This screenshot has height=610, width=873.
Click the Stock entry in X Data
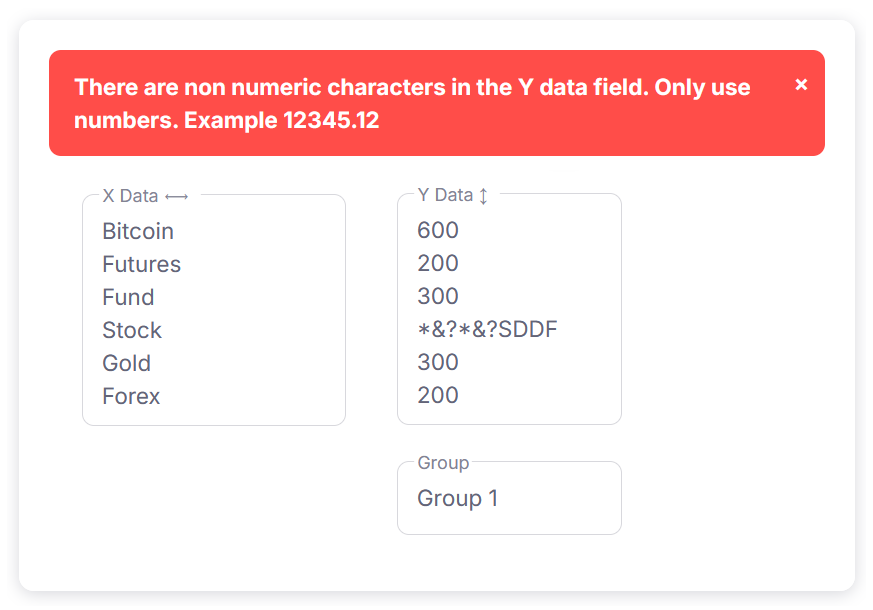coord(131,330)
